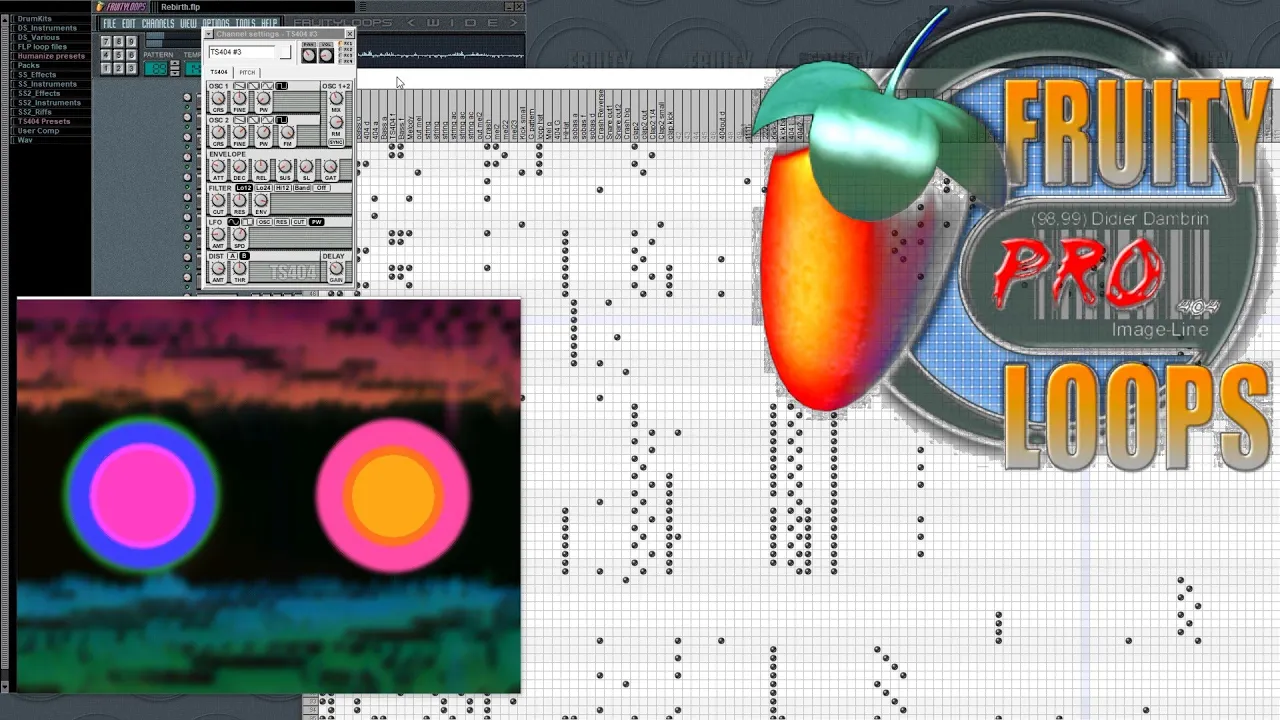Choose the square LFO shape icon
The image size is (1280, 720).
pos(248,222)
